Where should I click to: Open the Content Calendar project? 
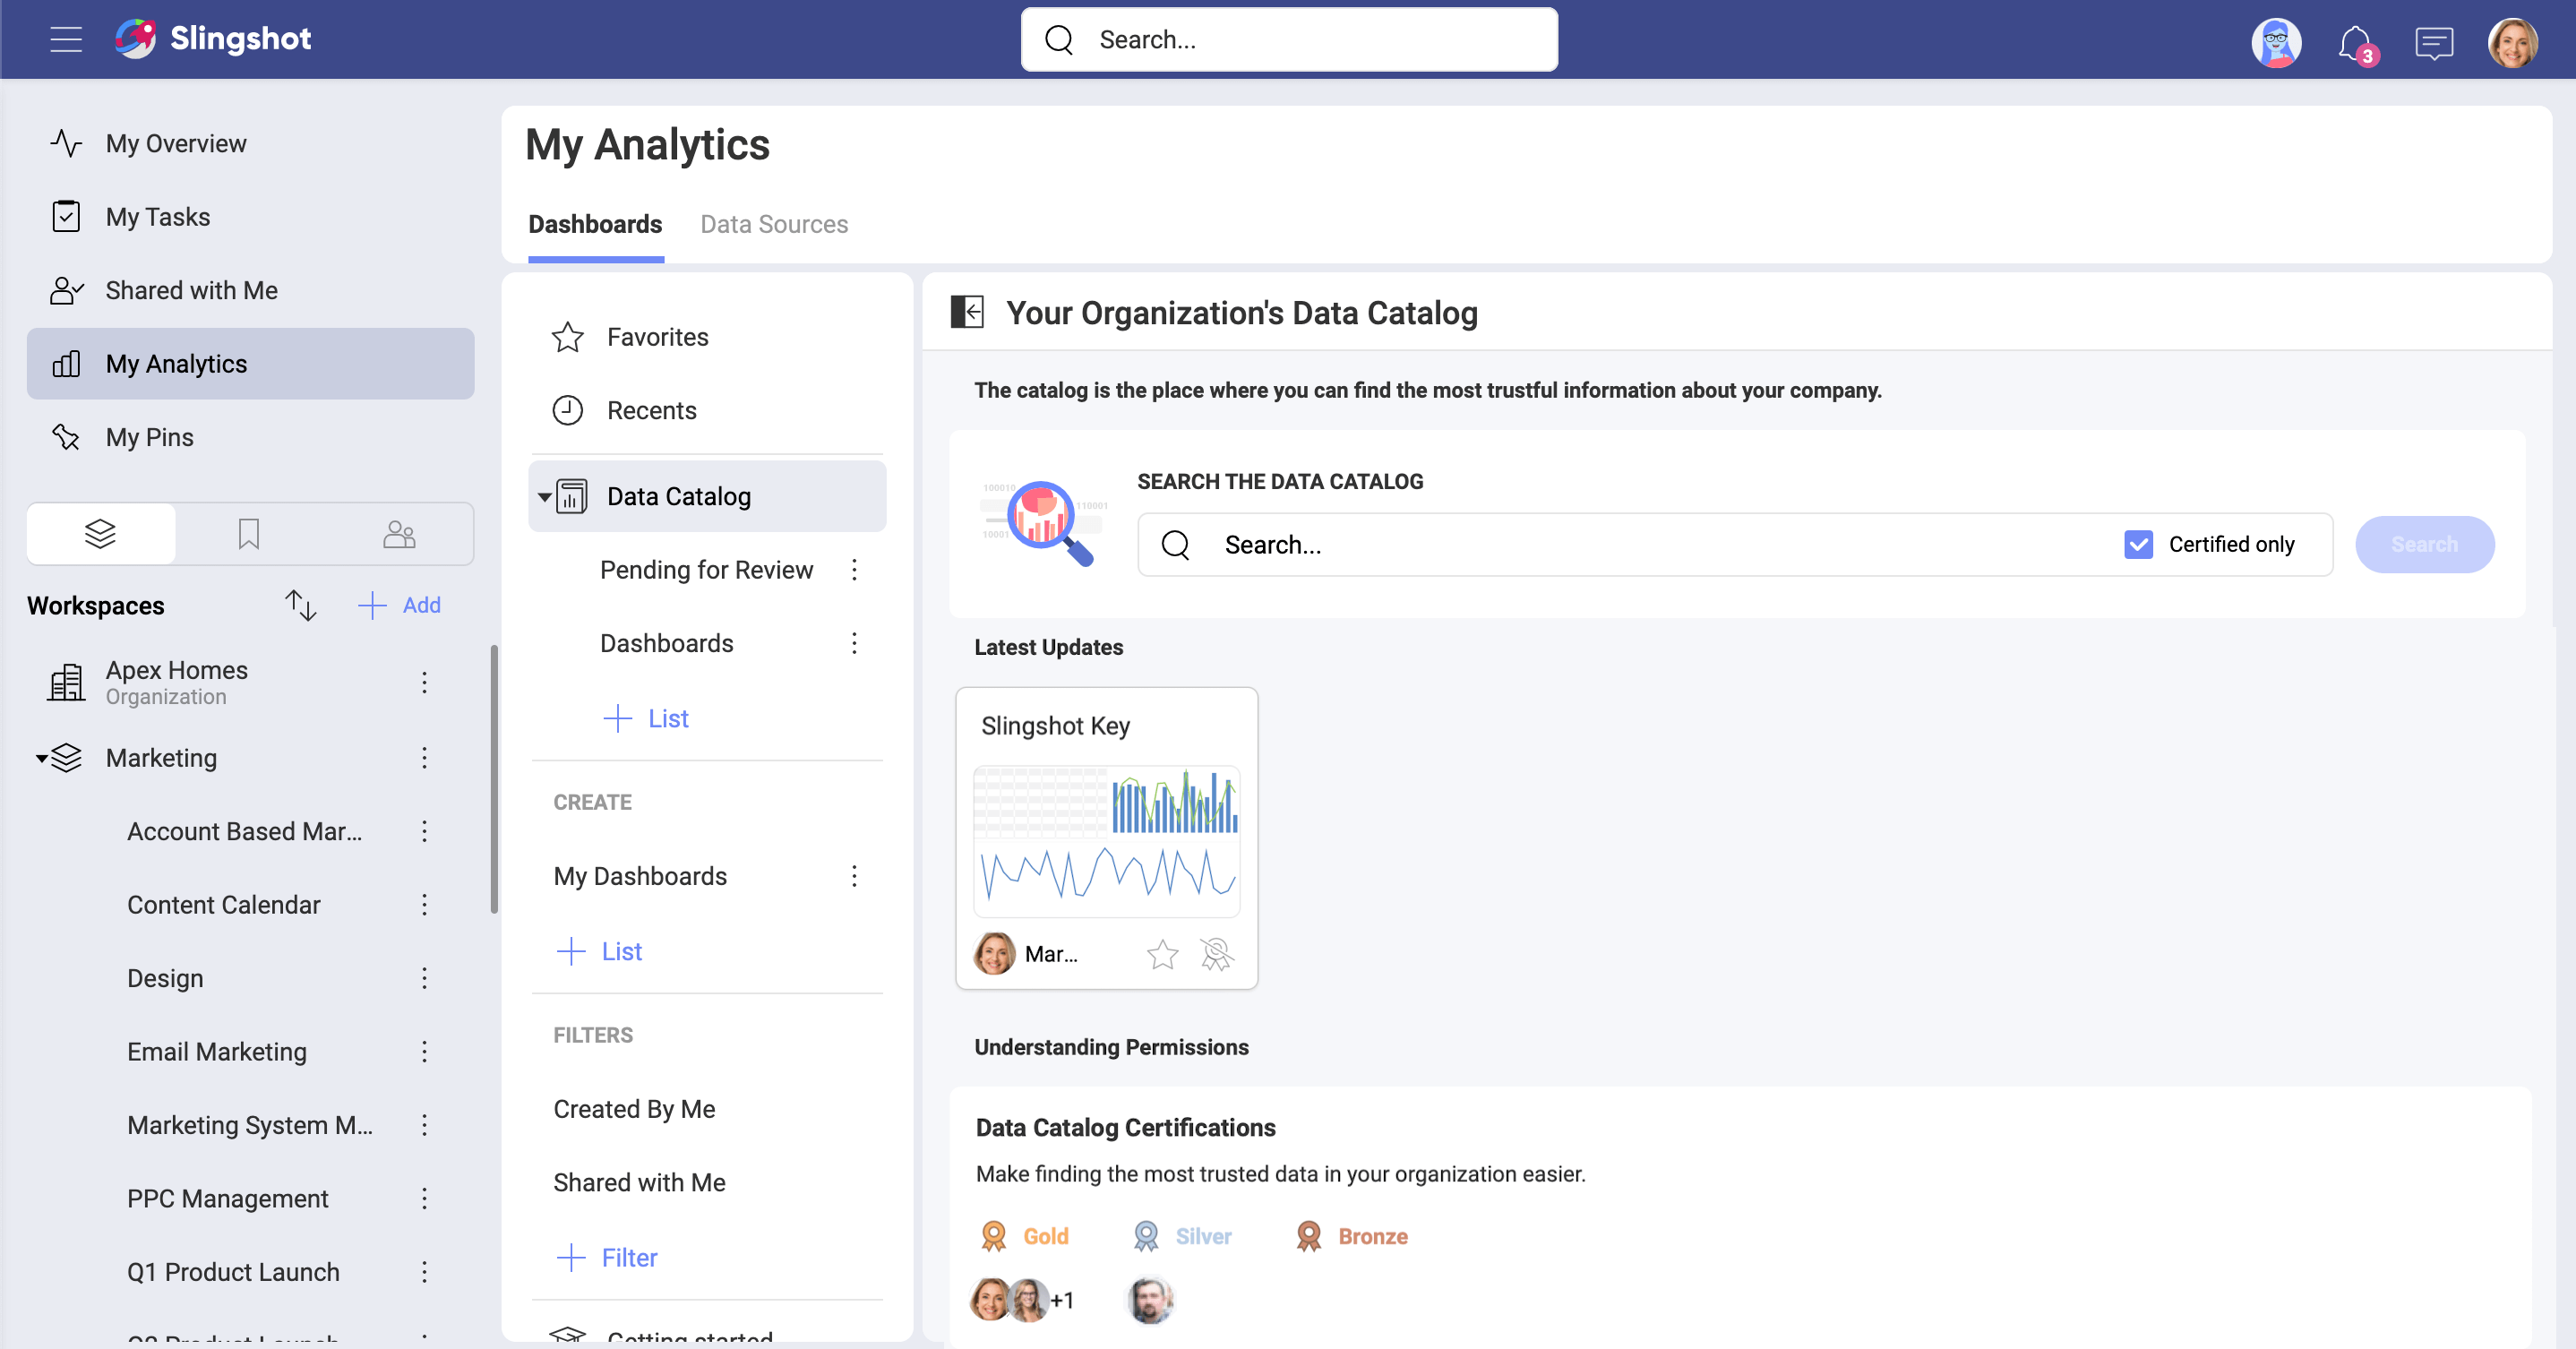(223, 905)
